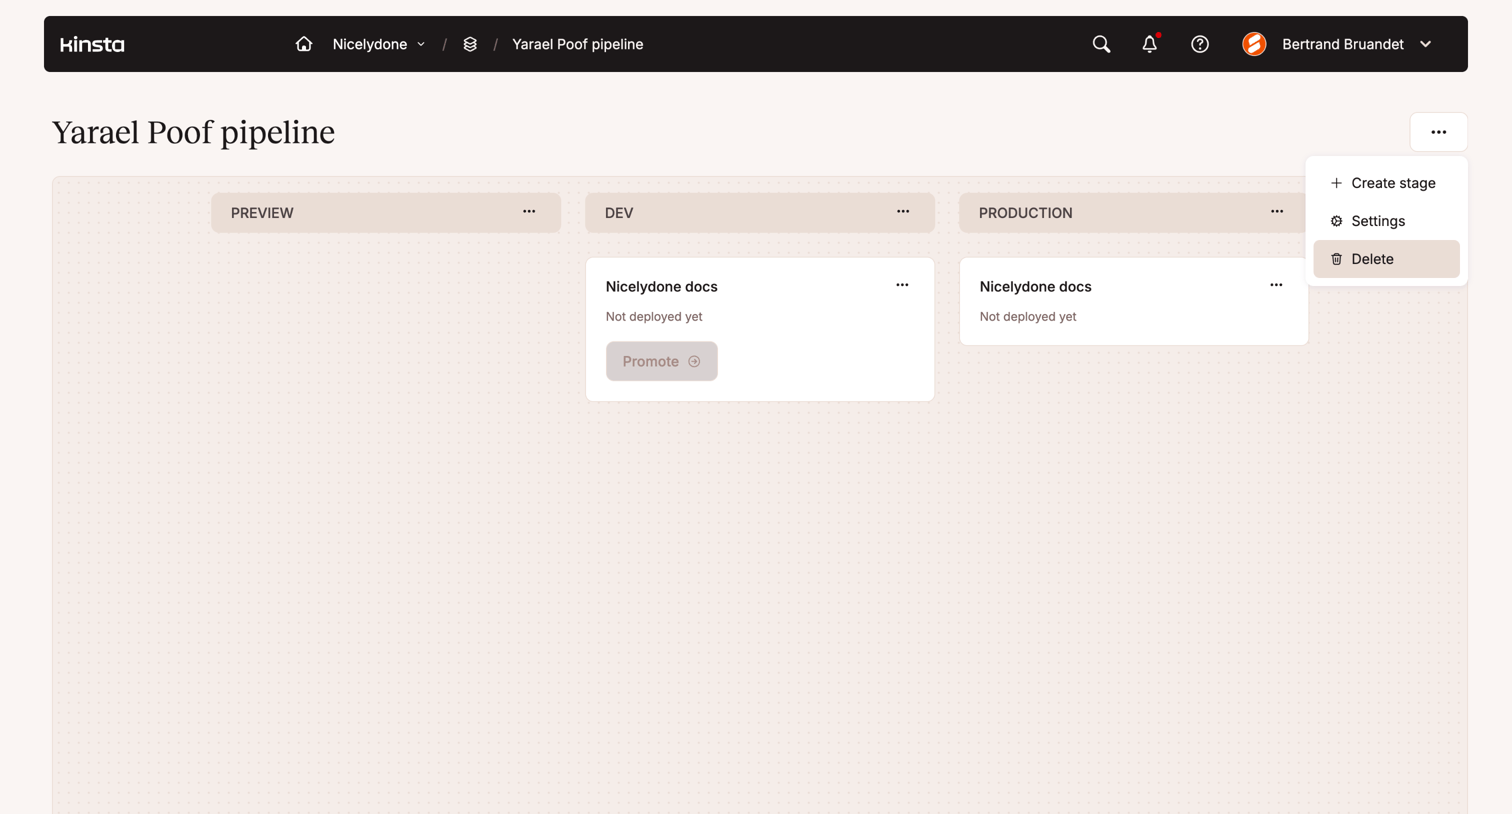Click the DEV stage header label
The height and width of the screenshot is (814, 1512).
(x=619, y=213)
